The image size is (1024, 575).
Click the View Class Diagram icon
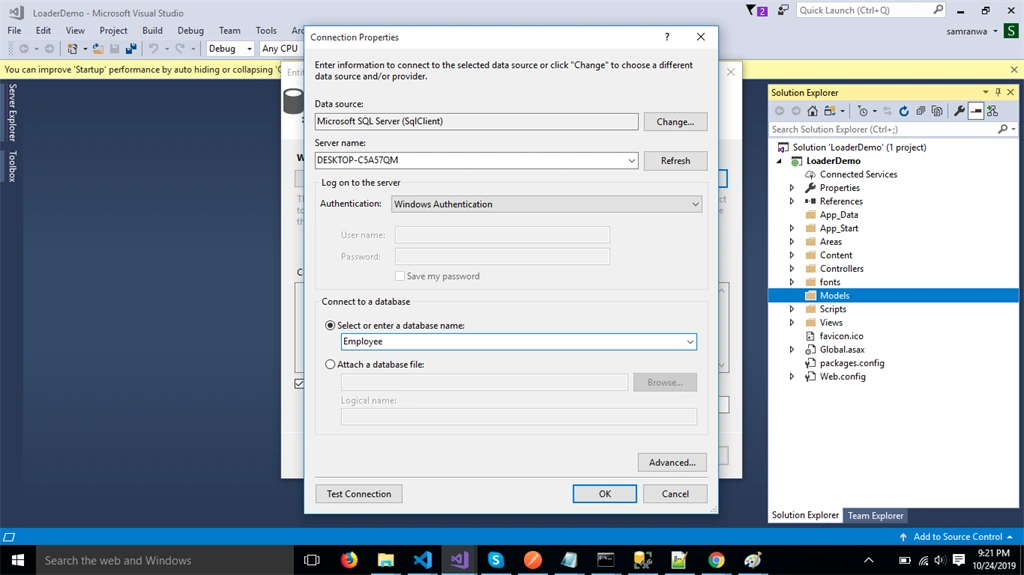click(x=993, y=111)
